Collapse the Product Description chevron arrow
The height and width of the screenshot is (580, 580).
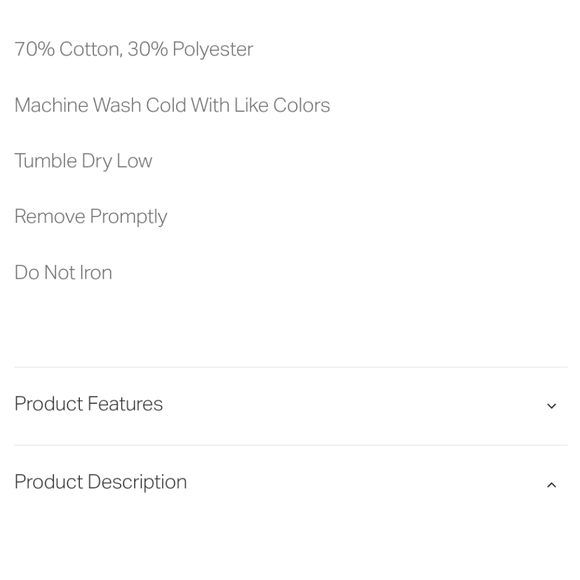click(x=551, y=485)
